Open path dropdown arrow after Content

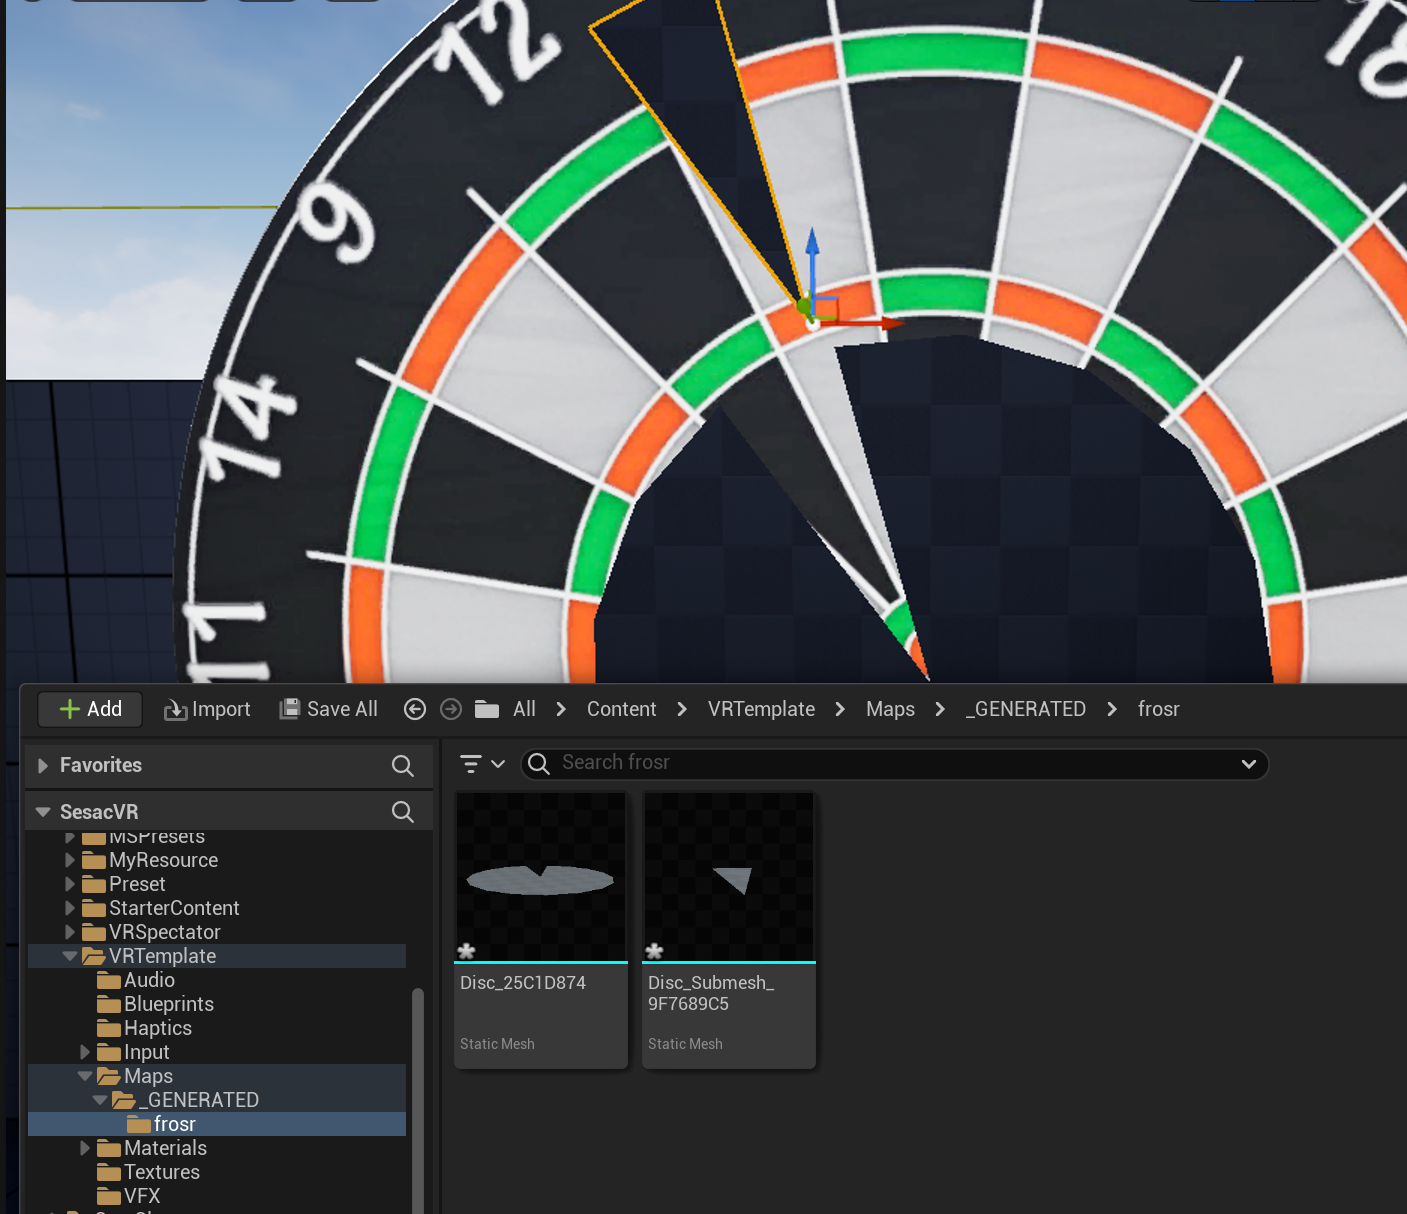(682, 709)
